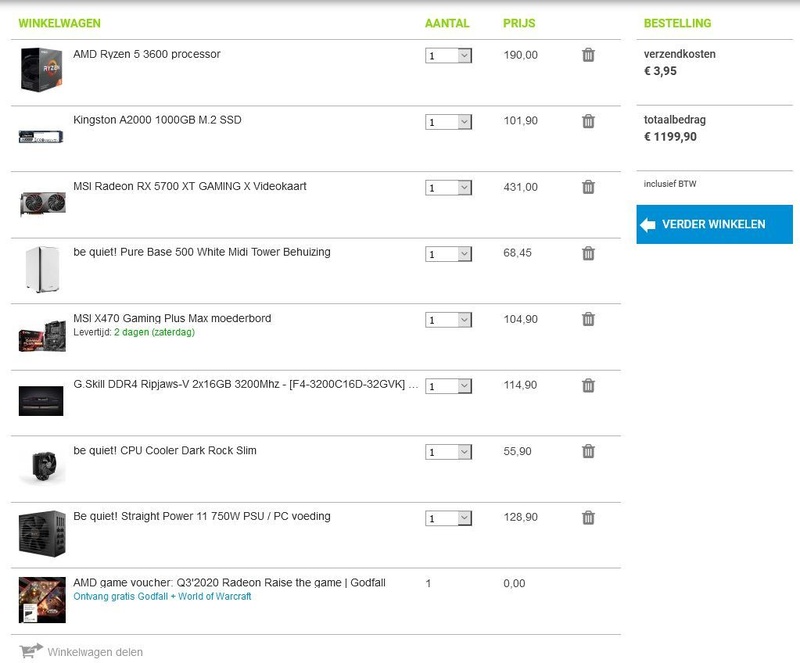Change quantity of MSI Radeon RX 5700 XT
The height and width of the screenshot is (663, 800).
tap(448, 188)
